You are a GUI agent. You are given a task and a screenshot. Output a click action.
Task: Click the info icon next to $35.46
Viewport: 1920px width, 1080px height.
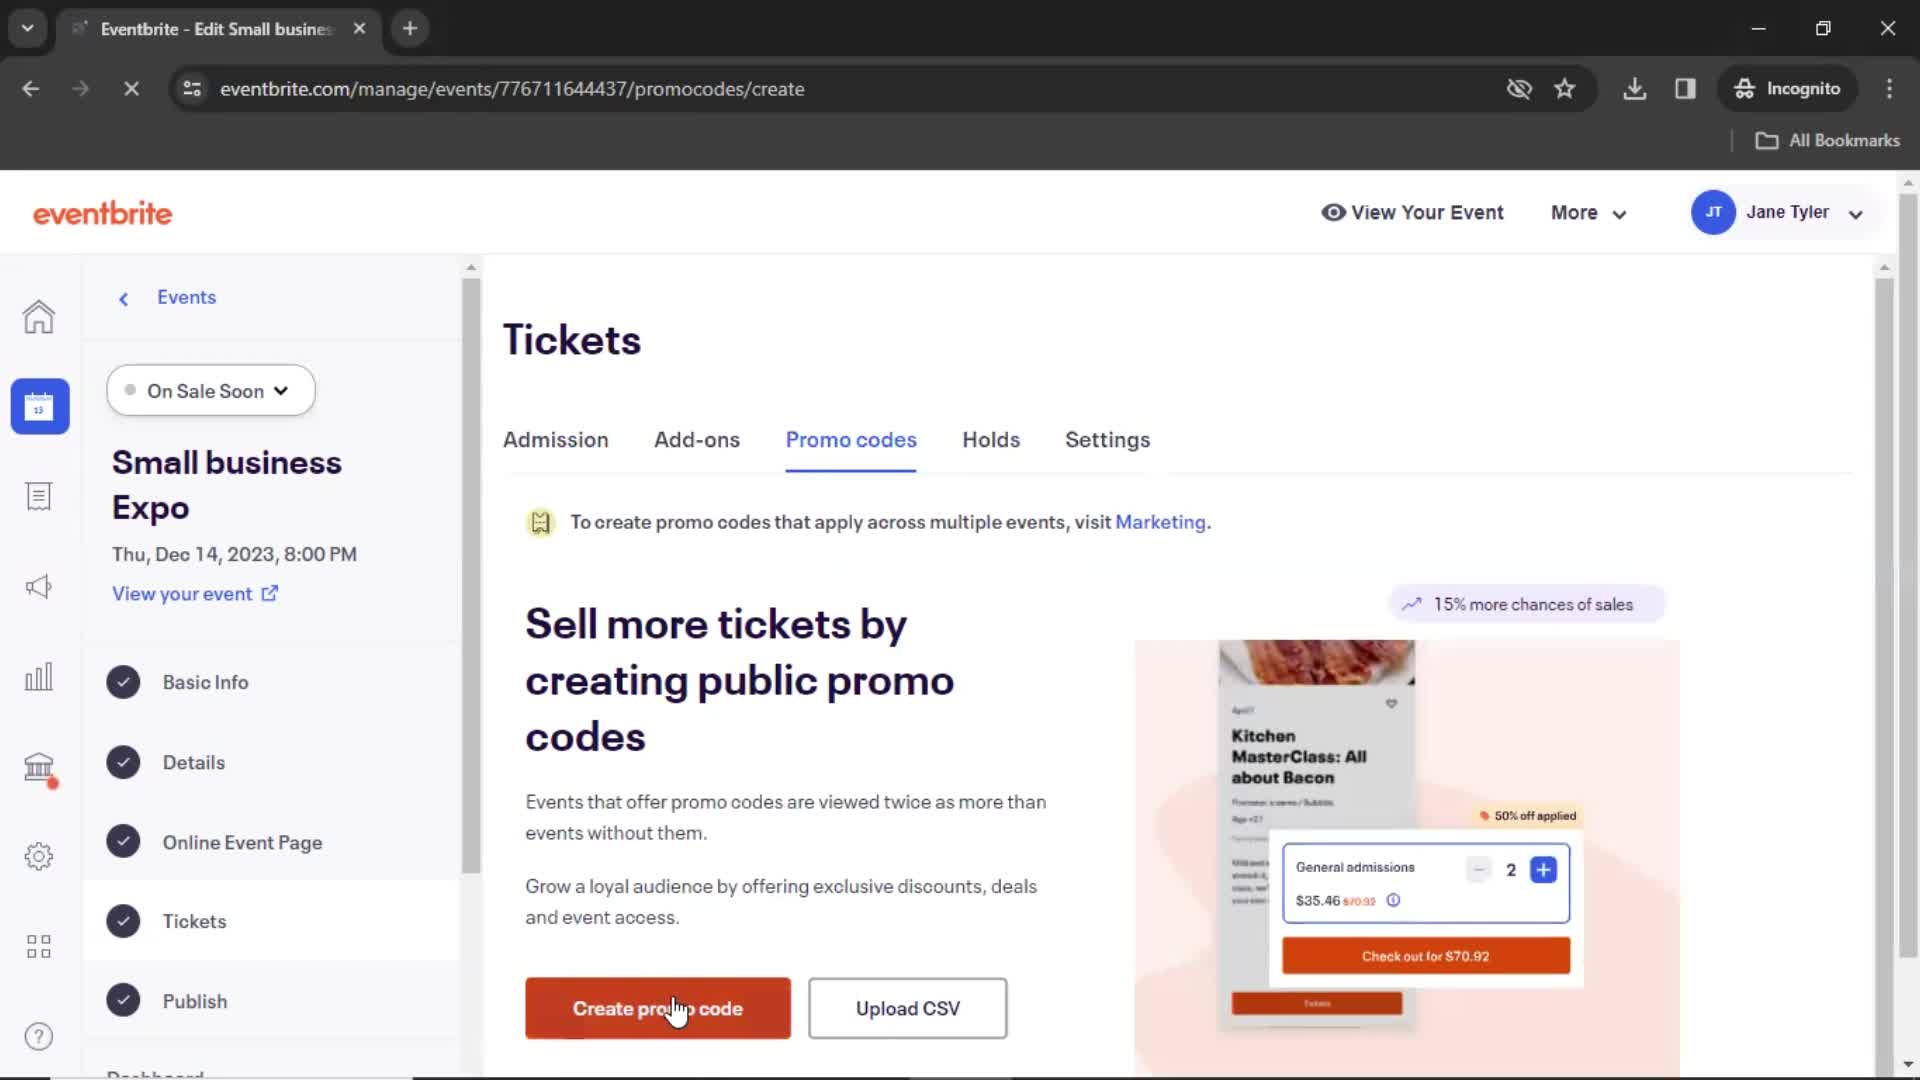pos(1393,900)
